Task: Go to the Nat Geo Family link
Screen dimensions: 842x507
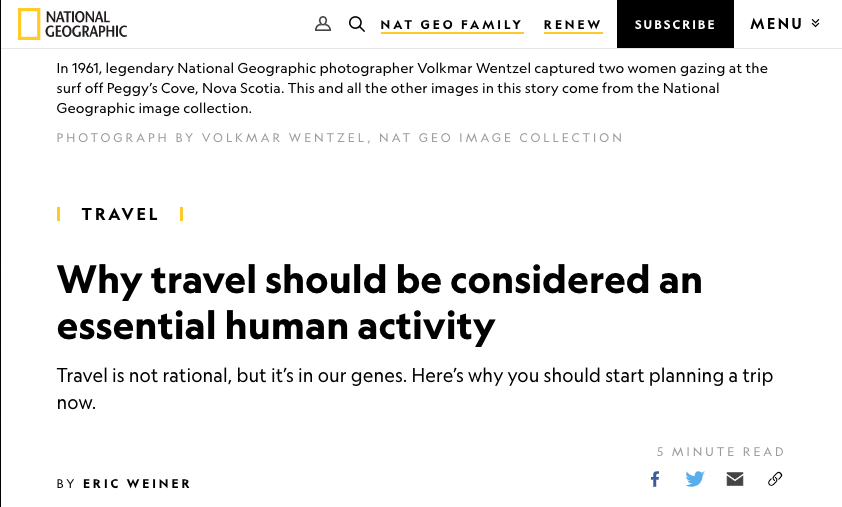Action: pyautogui.click(x=451, y=25)
